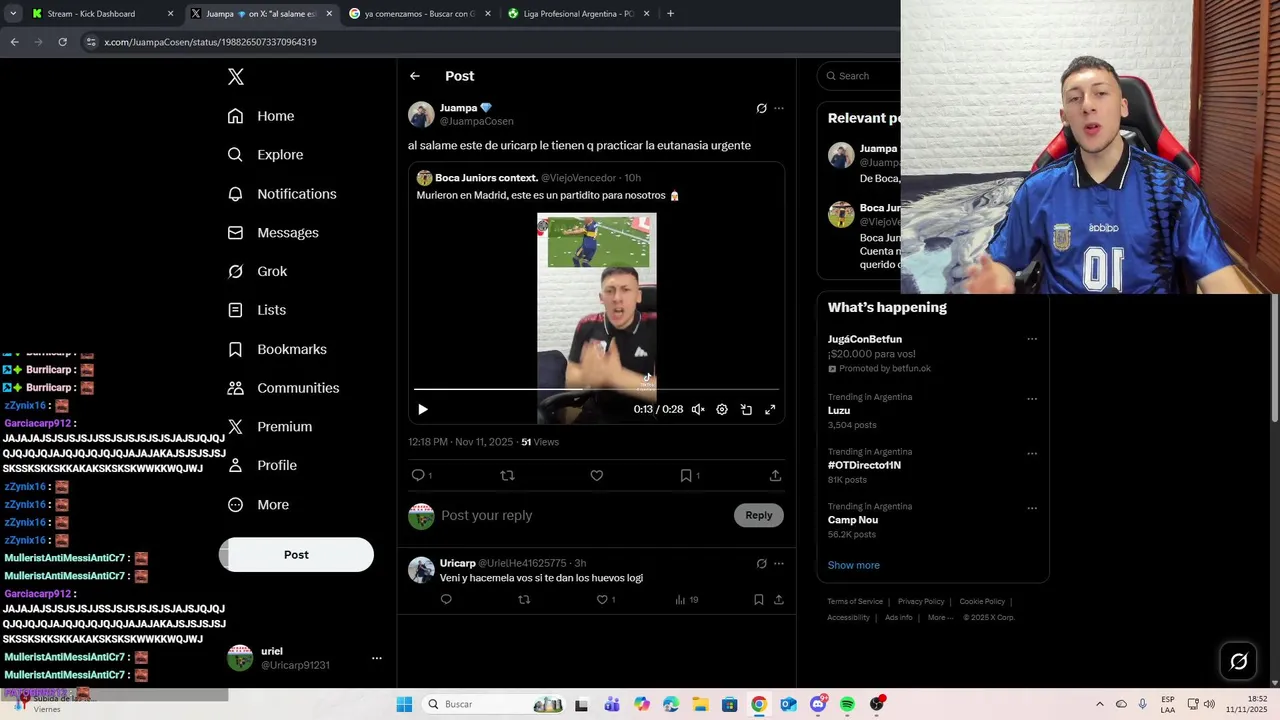Open video settings gear
Viewport: 1280px width, 720px height.
point(722,409)
